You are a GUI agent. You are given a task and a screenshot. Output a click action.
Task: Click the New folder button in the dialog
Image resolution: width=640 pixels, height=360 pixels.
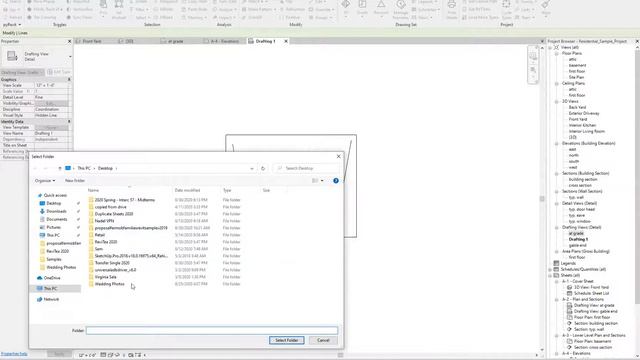point(75,180)
